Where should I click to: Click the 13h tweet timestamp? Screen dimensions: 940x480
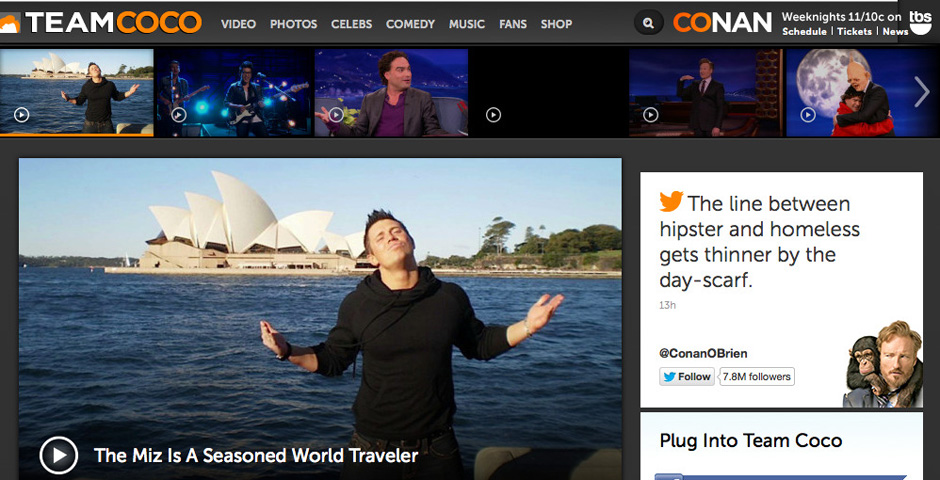click(667, 305)
